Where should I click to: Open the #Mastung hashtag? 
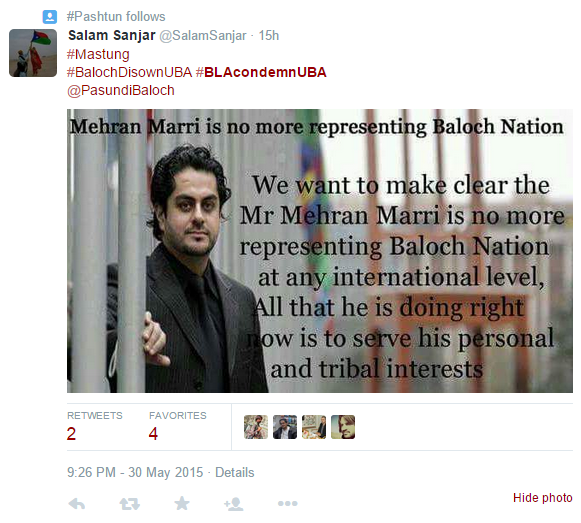(98, 54)
